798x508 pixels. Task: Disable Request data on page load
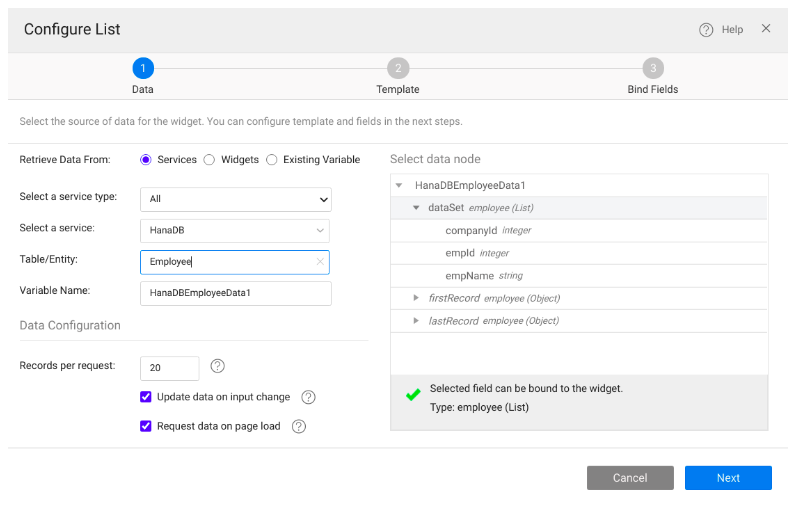click(146, 426)
